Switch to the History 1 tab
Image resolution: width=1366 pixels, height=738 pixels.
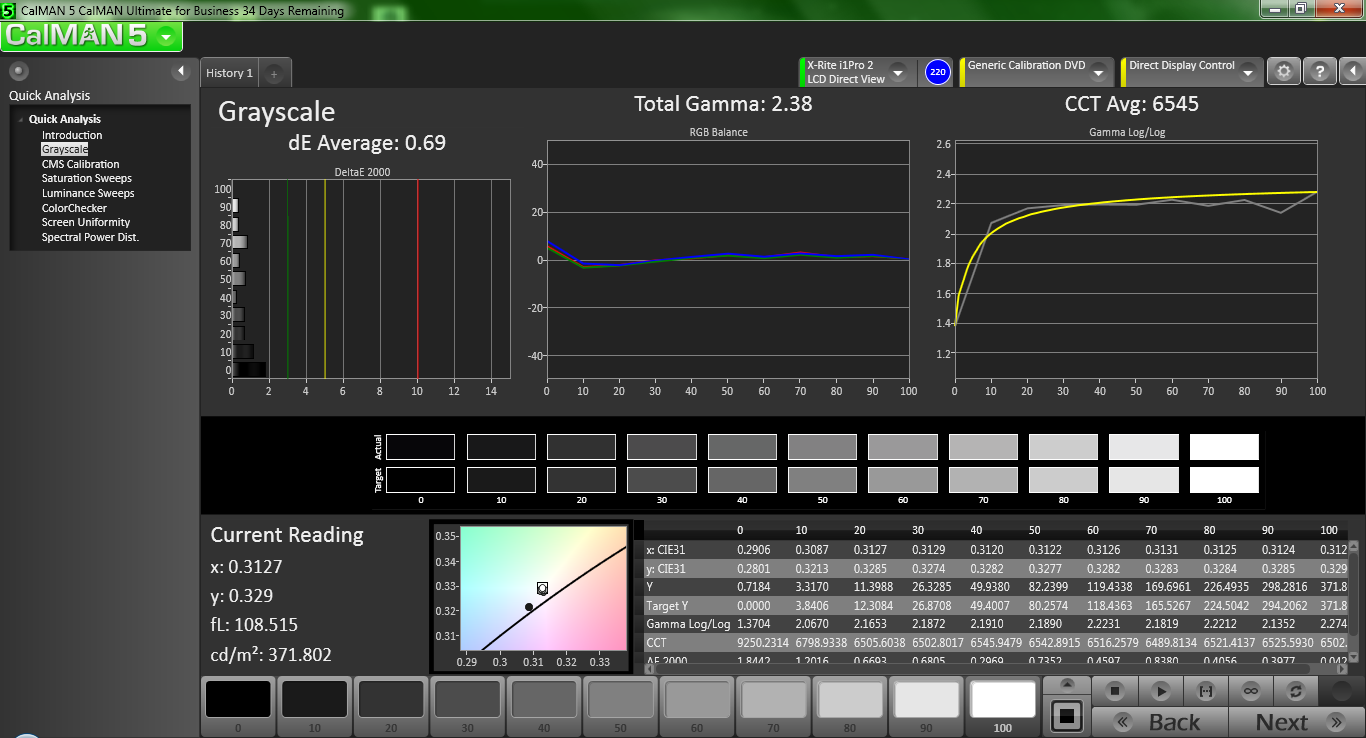[229, 73]
